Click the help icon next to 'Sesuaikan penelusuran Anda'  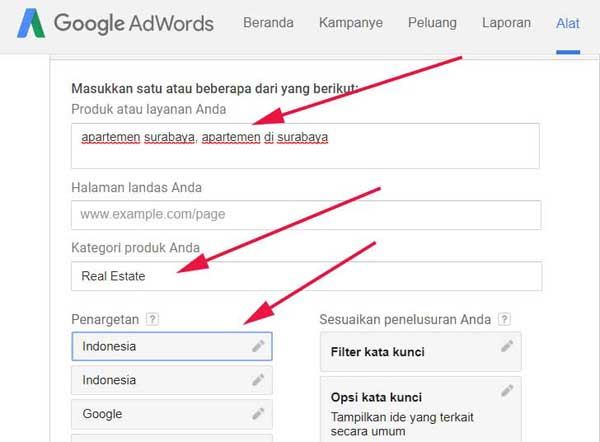pos(504,319)
